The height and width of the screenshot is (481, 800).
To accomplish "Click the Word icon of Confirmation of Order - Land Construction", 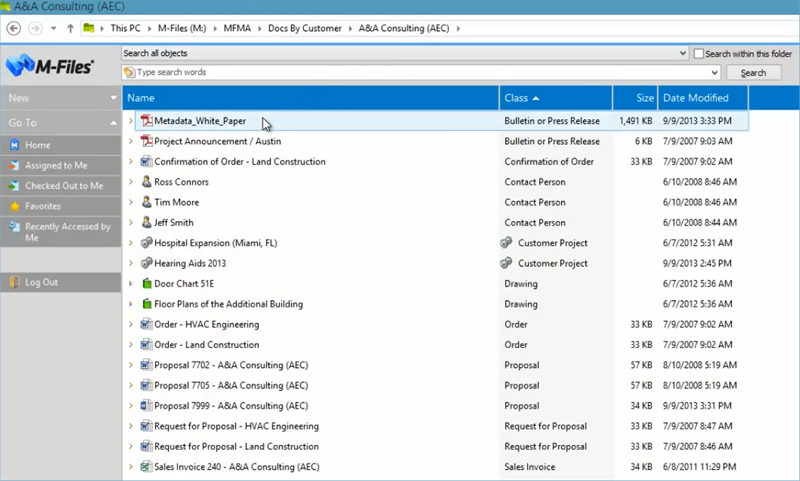I will [x=146, y=162].
